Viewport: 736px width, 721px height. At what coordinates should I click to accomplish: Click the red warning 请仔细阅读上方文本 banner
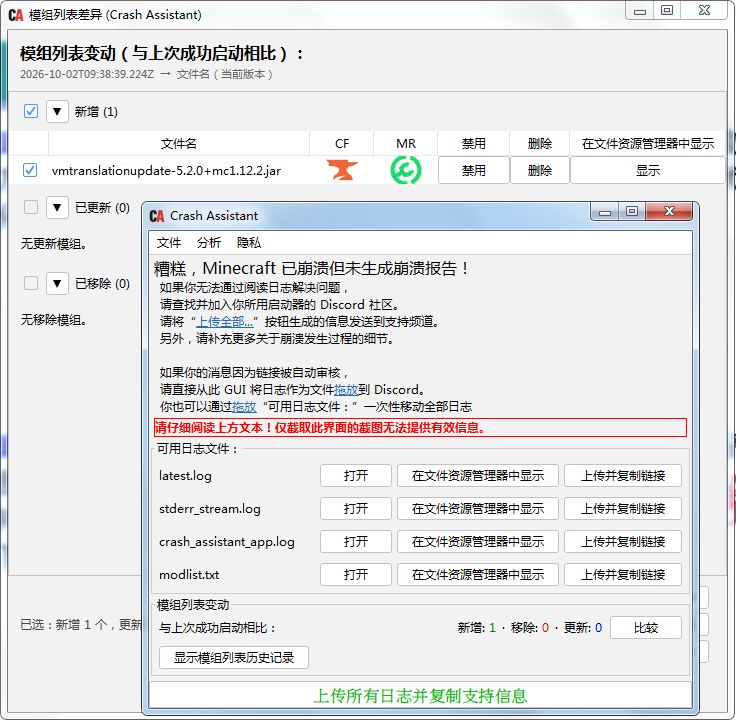click(x=420, y=428)
